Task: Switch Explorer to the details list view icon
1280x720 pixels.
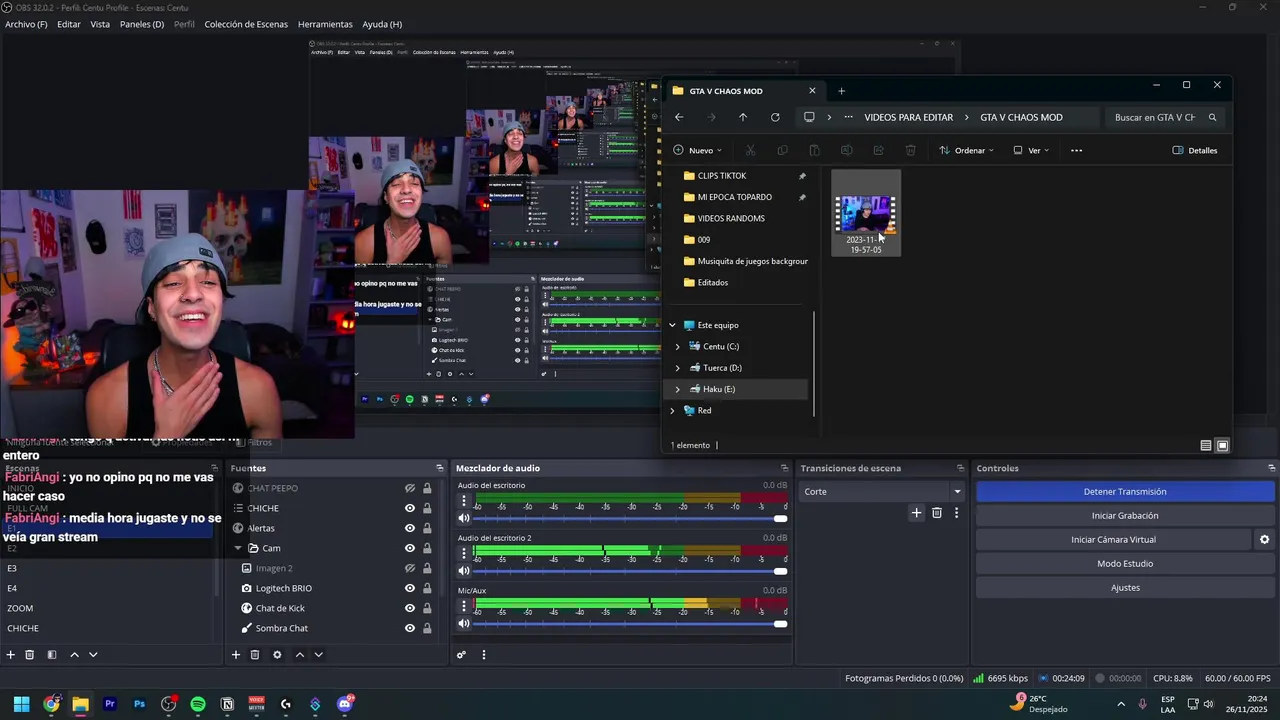Action: point(1206,445)
